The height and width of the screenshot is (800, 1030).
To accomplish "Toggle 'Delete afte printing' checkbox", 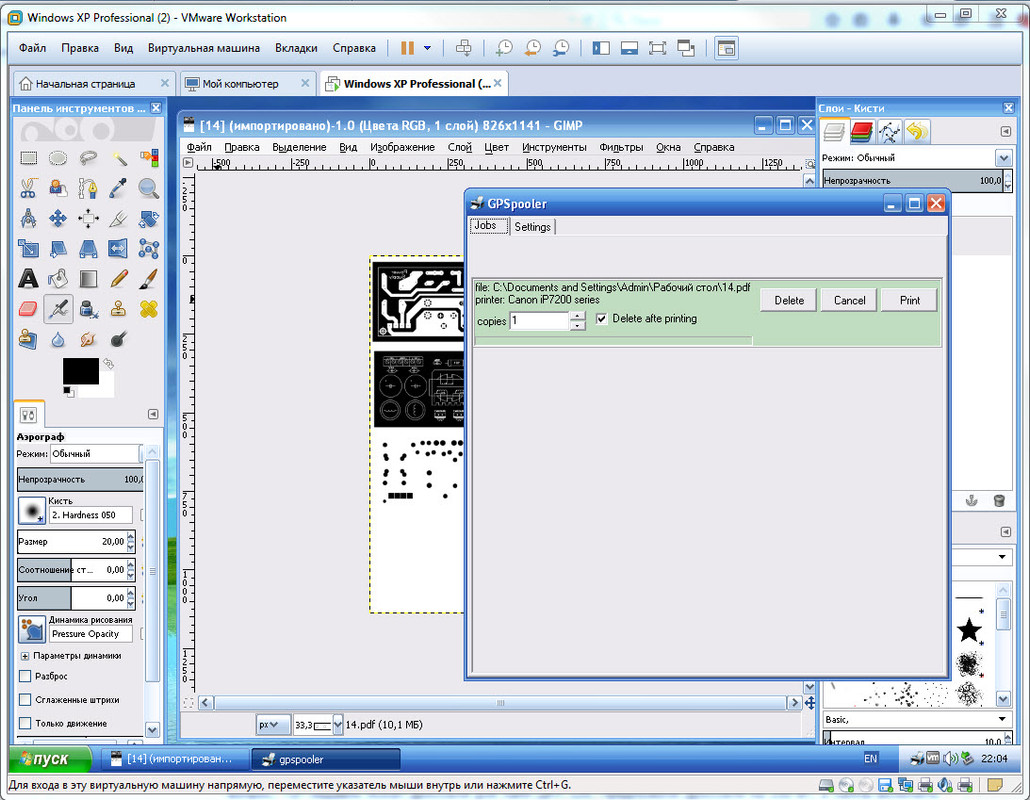I will pos(601,319).
